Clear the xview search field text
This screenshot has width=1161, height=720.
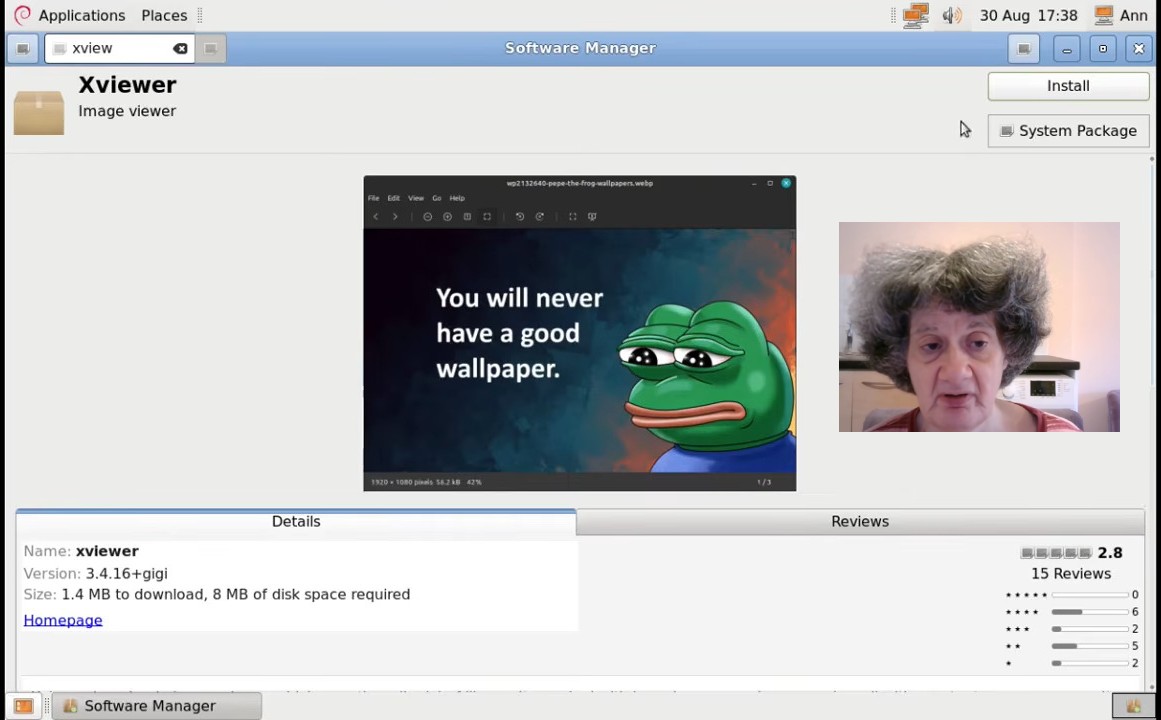click(180, 48)
